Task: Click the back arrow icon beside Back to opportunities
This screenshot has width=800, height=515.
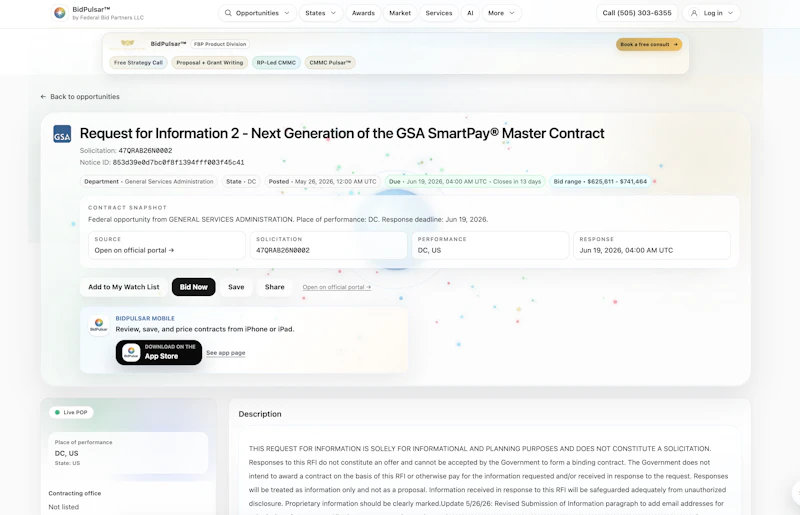Action: click(x=43, y=96)
